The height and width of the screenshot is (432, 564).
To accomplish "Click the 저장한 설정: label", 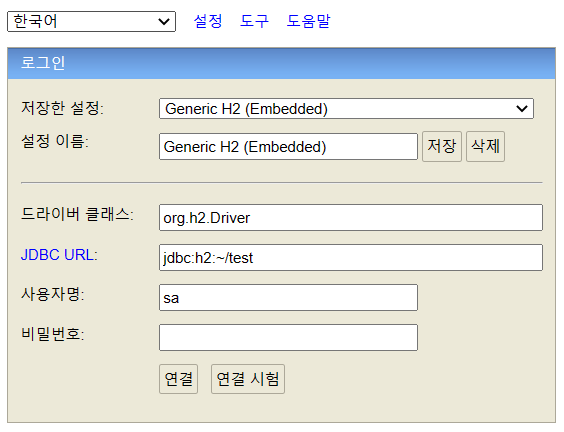I will pos(63,108).
